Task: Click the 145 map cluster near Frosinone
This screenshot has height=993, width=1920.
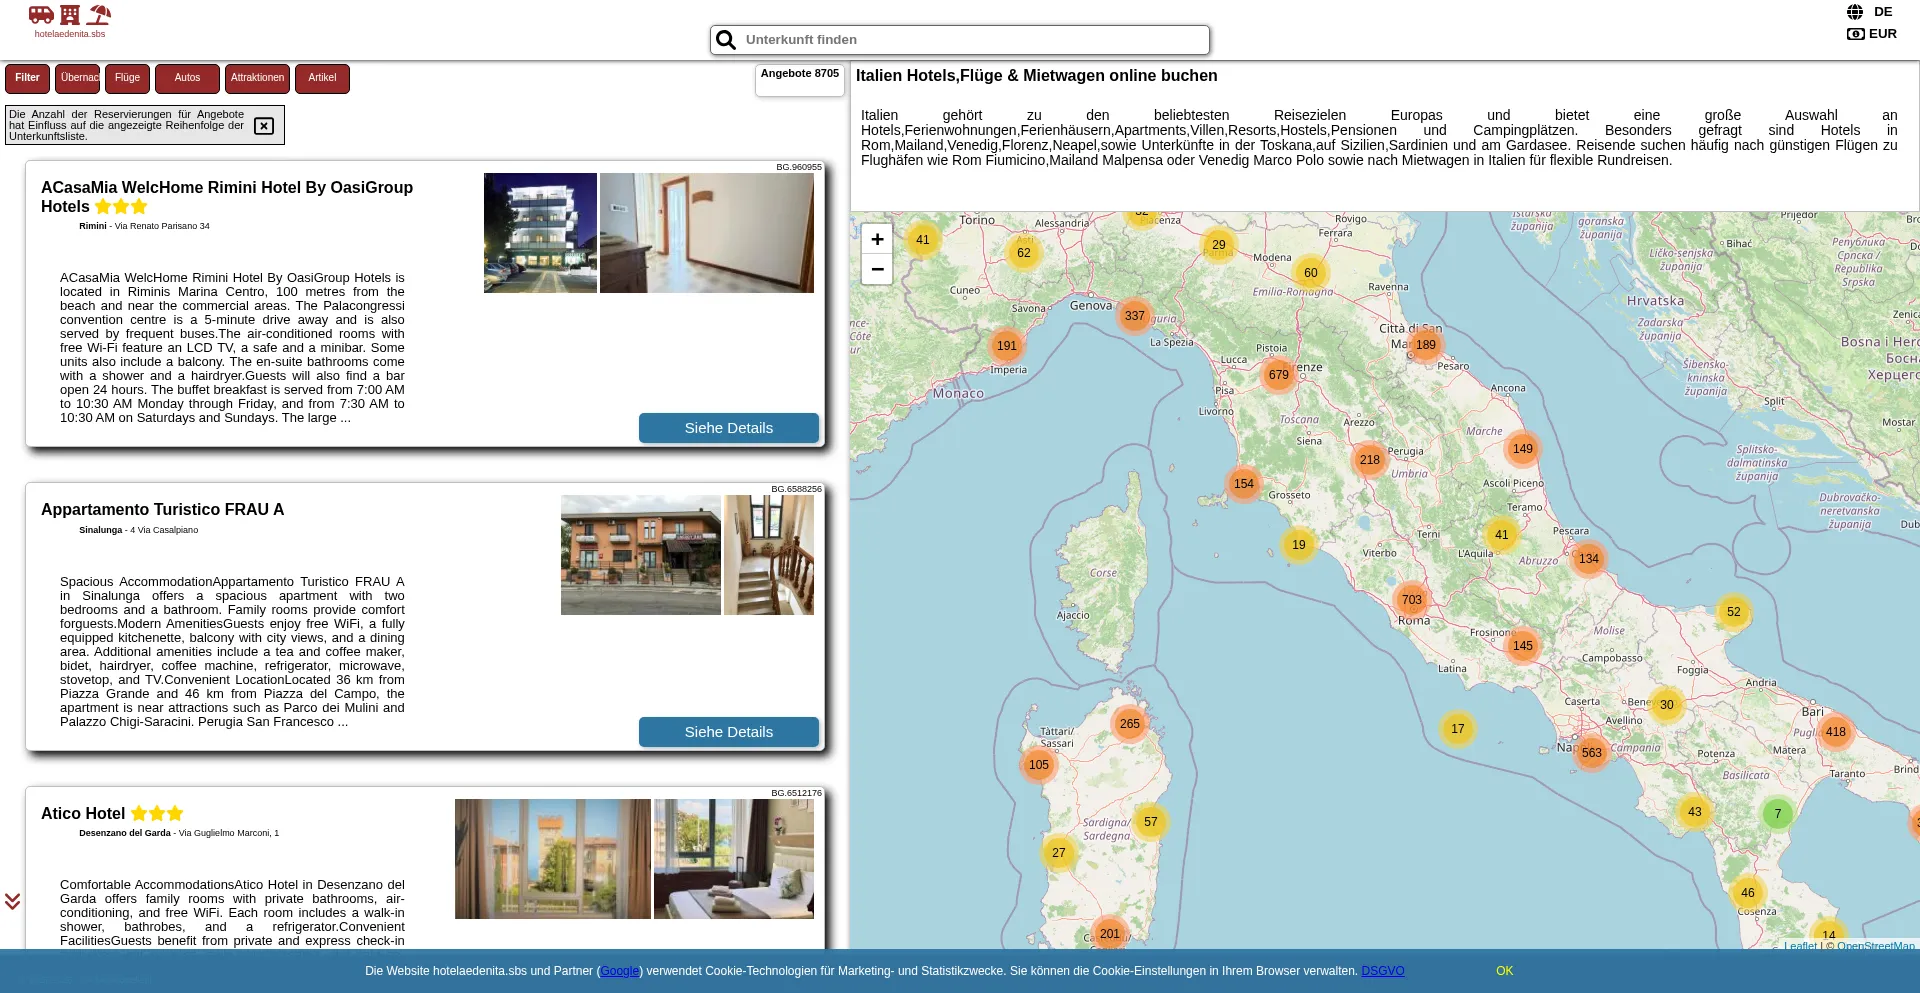Action: click(1523, 646)
